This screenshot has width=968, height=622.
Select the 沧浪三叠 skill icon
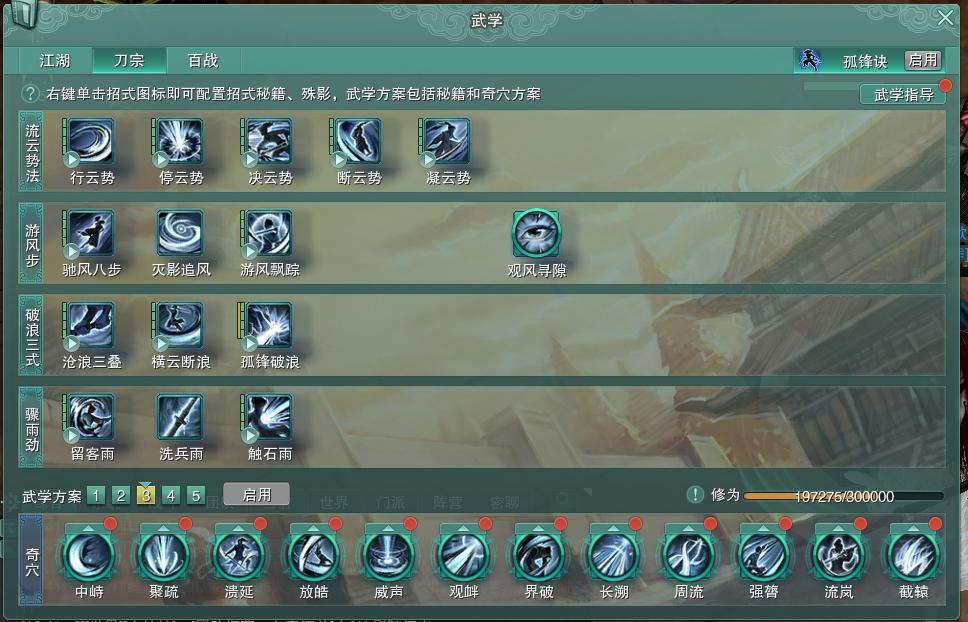[91, 325]
